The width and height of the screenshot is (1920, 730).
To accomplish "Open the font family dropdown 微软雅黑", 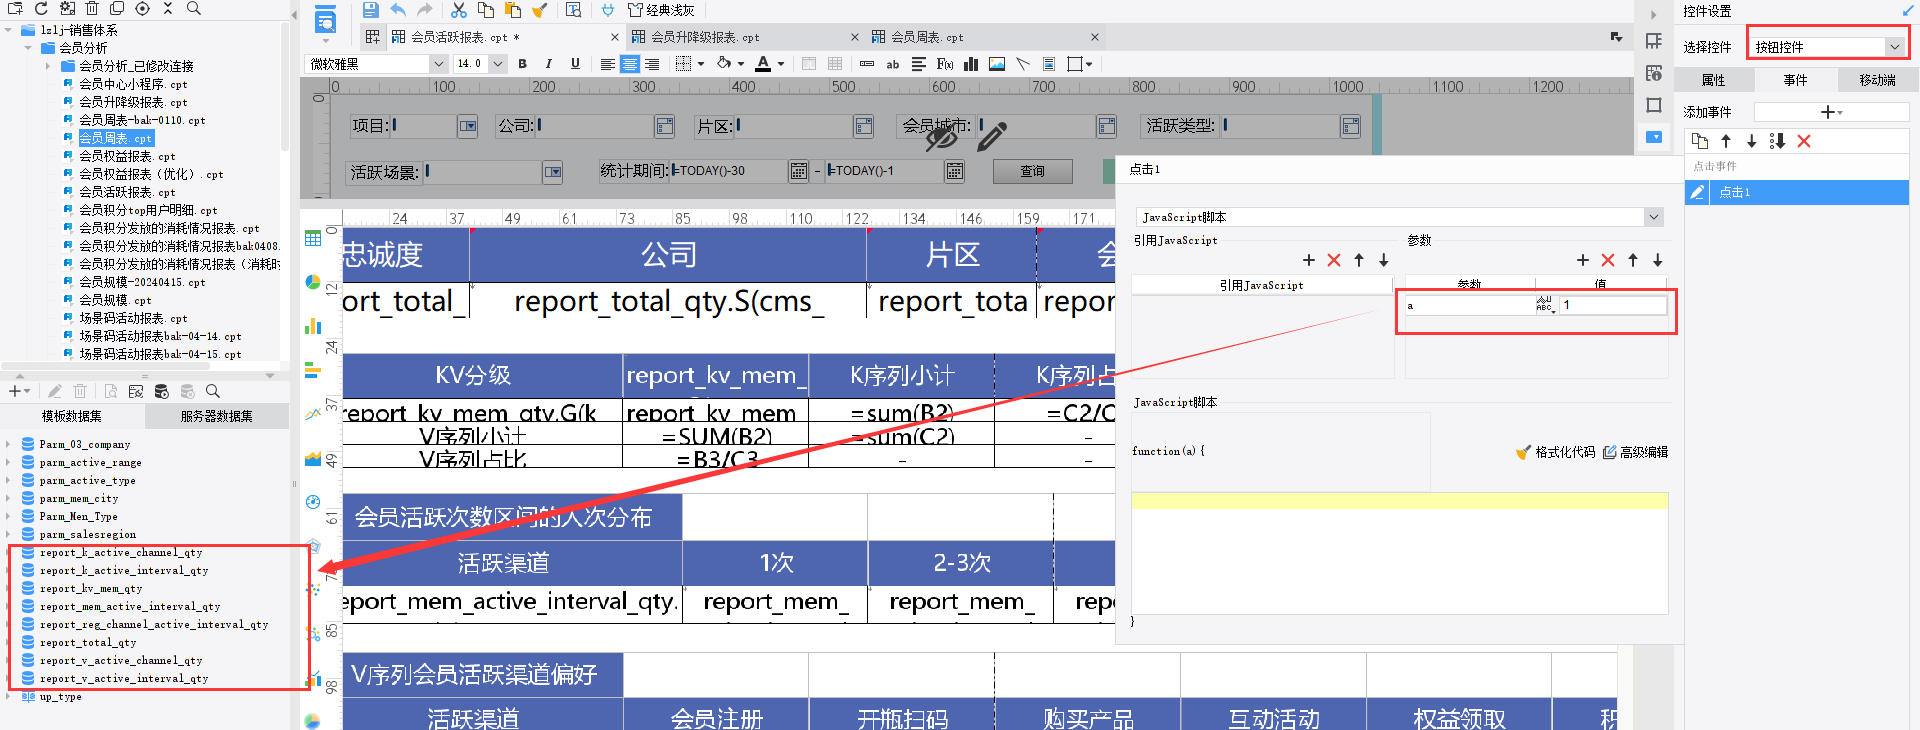I will click(438, 64).
